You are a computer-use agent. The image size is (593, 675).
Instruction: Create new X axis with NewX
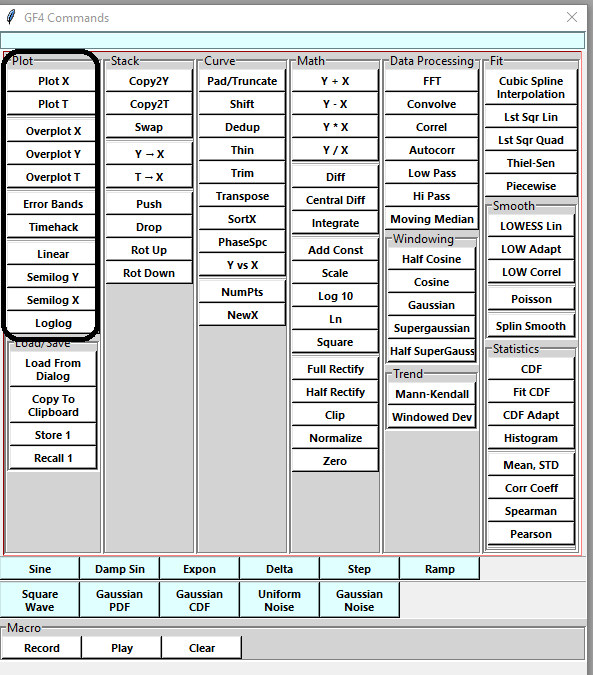[x=242, y=315]
